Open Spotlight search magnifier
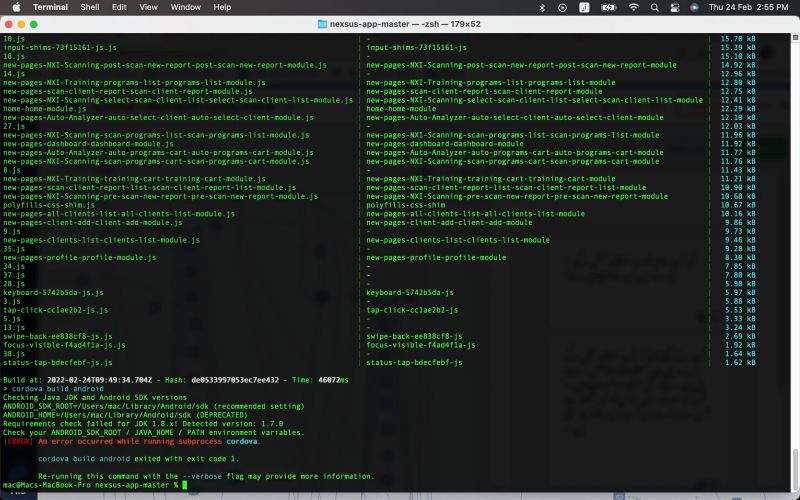800x500 pixels. 655,7
